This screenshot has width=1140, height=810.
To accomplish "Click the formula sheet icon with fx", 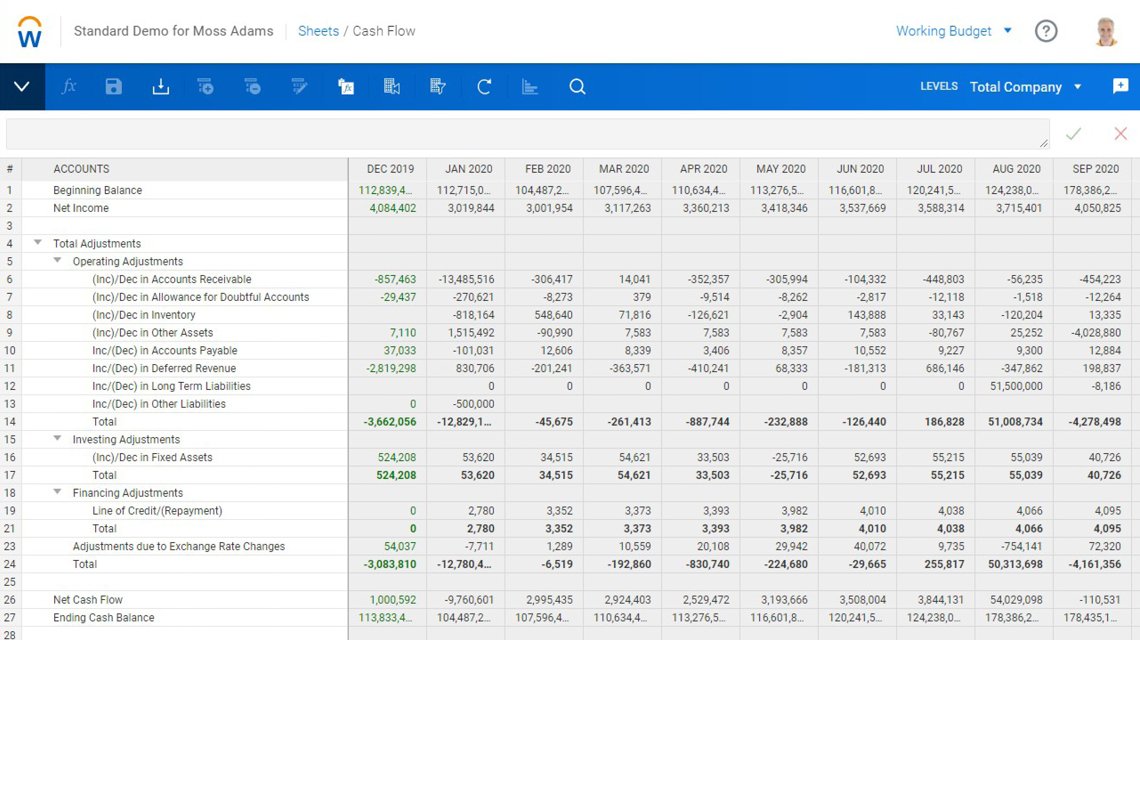I will pyautogui.click(x=346, y=87).
